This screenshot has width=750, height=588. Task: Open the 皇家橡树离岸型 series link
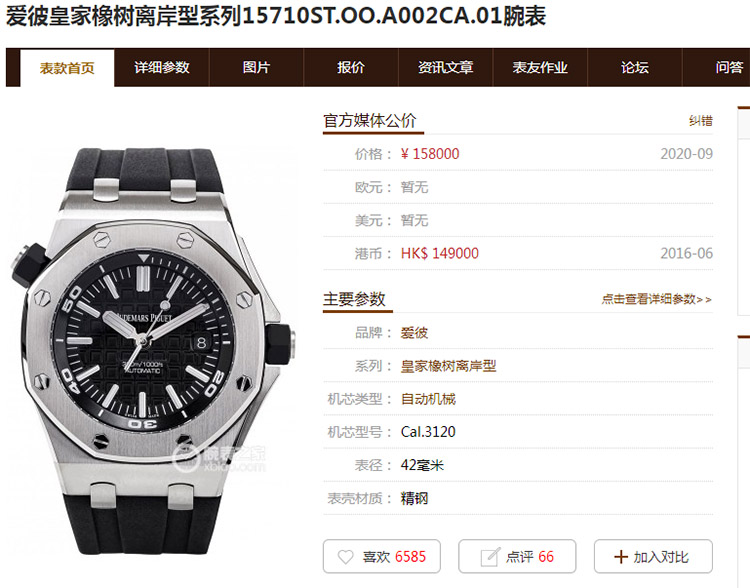(448, 366)
